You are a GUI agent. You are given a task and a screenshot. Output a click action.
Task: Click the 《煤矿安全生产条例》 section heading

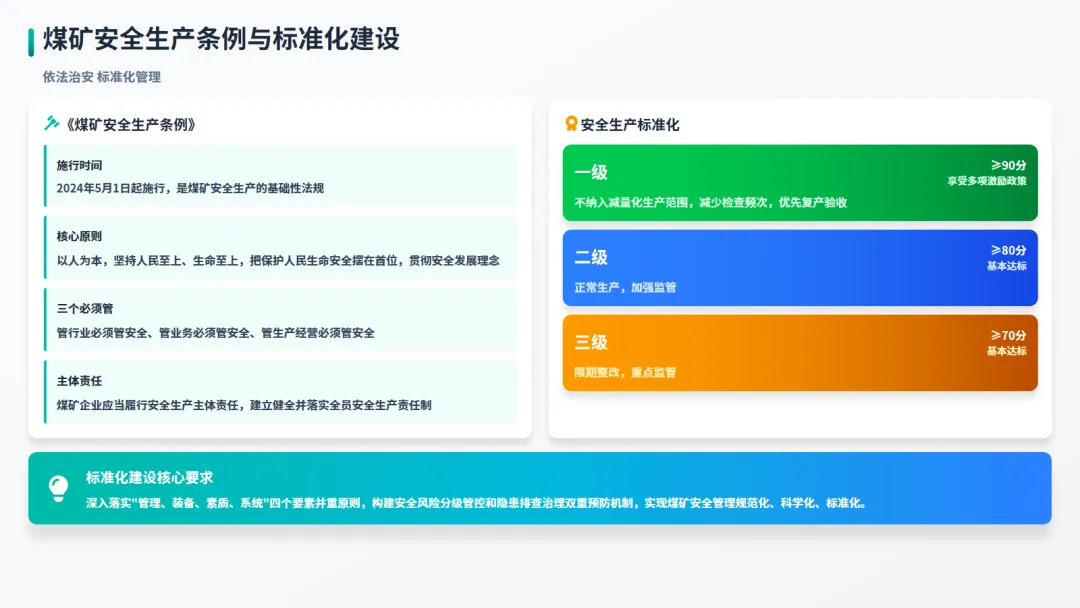coord(131,125)
